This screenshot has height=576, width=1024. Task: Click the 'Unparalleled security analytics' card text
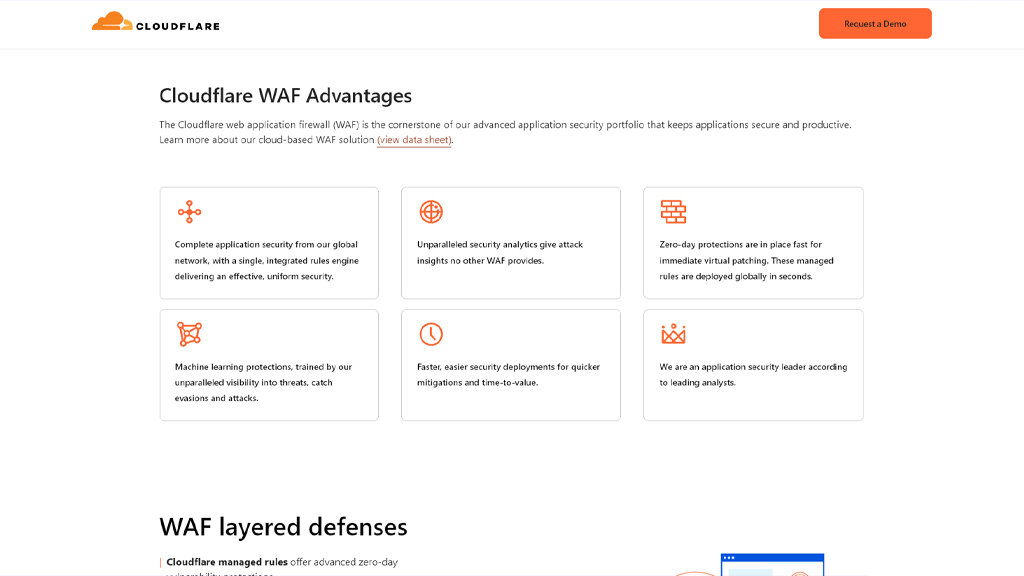[x=500, y=252]
